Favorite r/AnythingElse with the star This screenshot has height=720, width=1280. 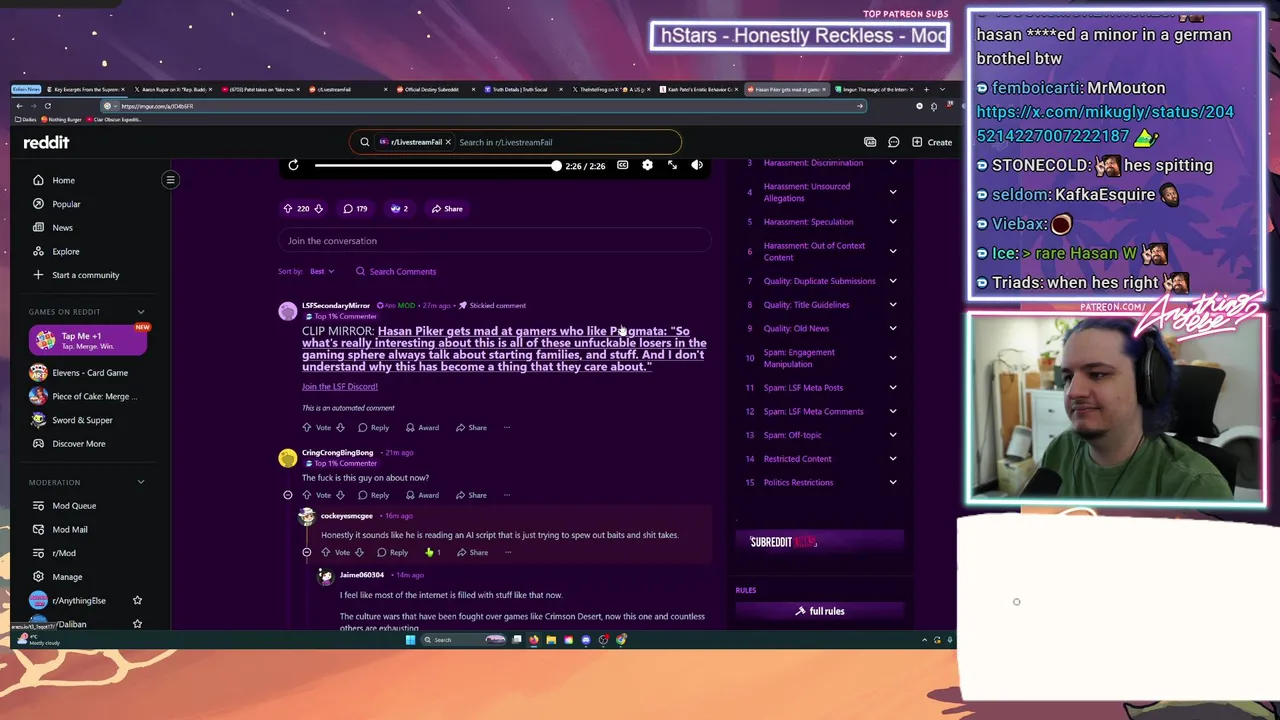click(137, 600)
